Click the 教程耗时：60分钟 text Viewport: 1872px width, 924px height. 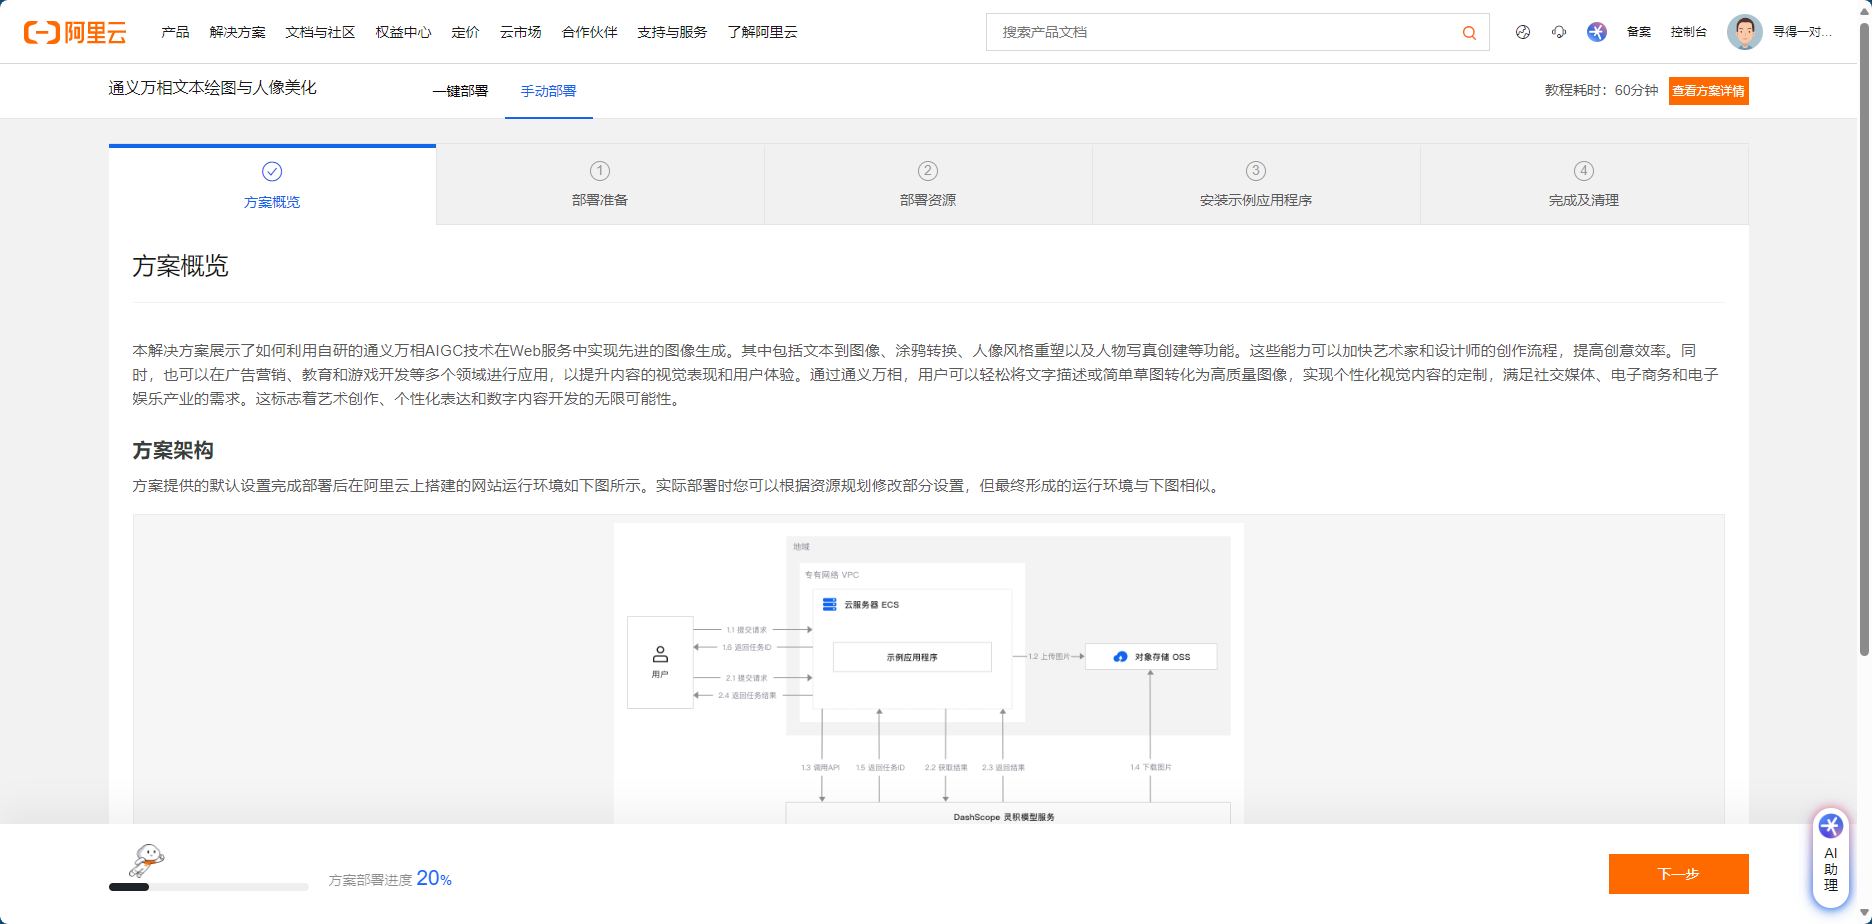[1602, 91]
